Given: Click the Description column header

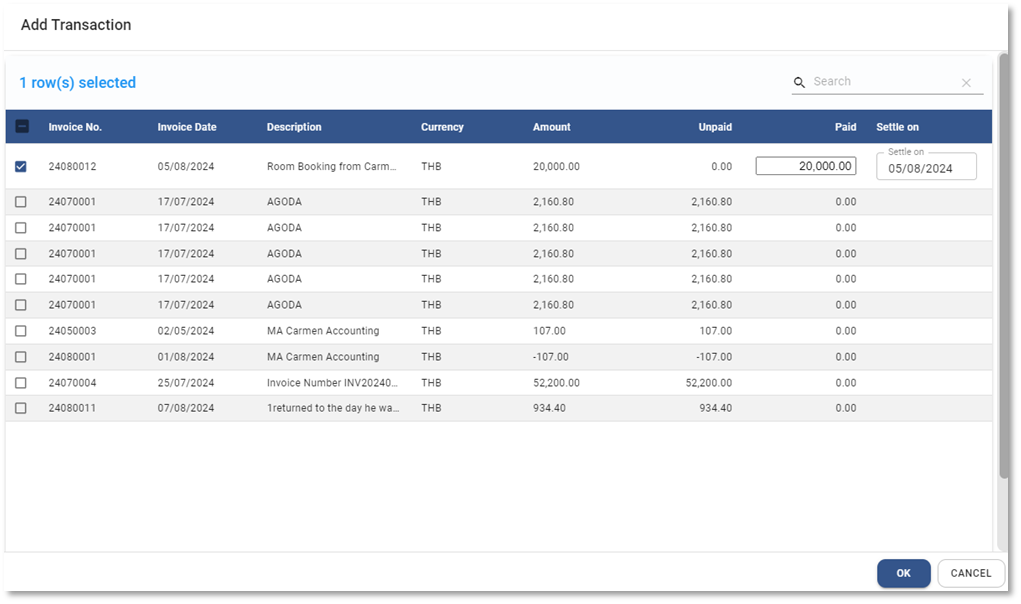Looking at the screenshot, I should click(x=294, y=127).
